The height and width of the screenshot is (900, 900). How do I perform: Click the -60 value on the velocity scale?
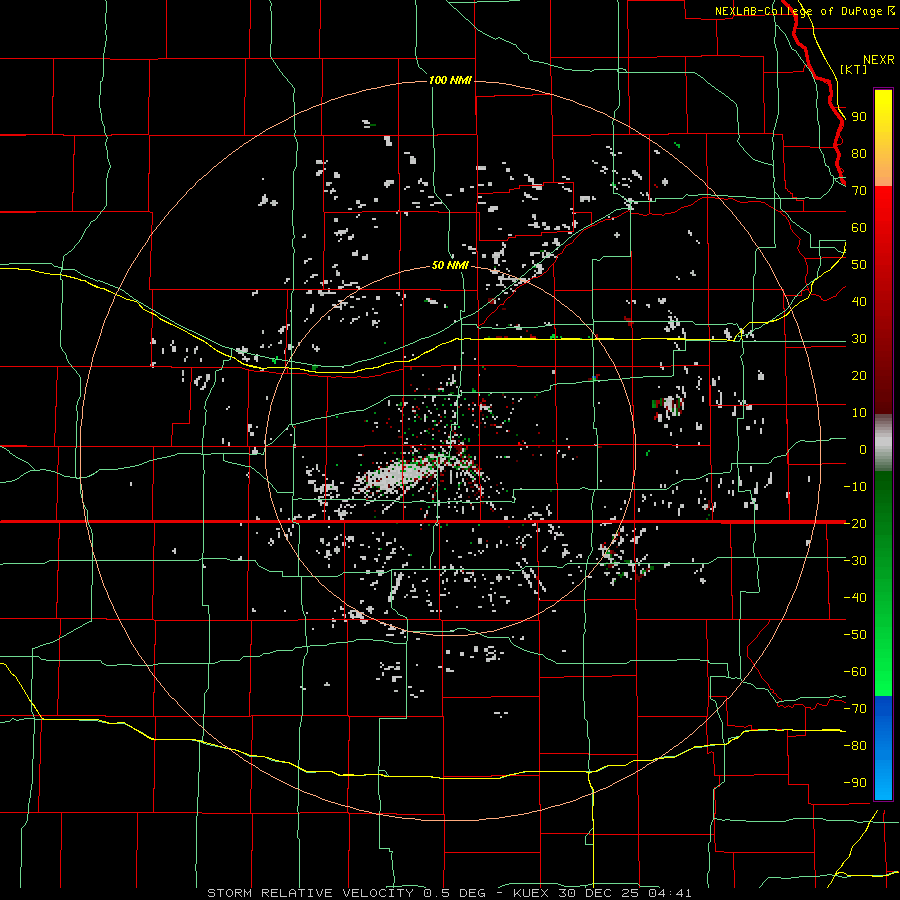[x=855, y=672]
